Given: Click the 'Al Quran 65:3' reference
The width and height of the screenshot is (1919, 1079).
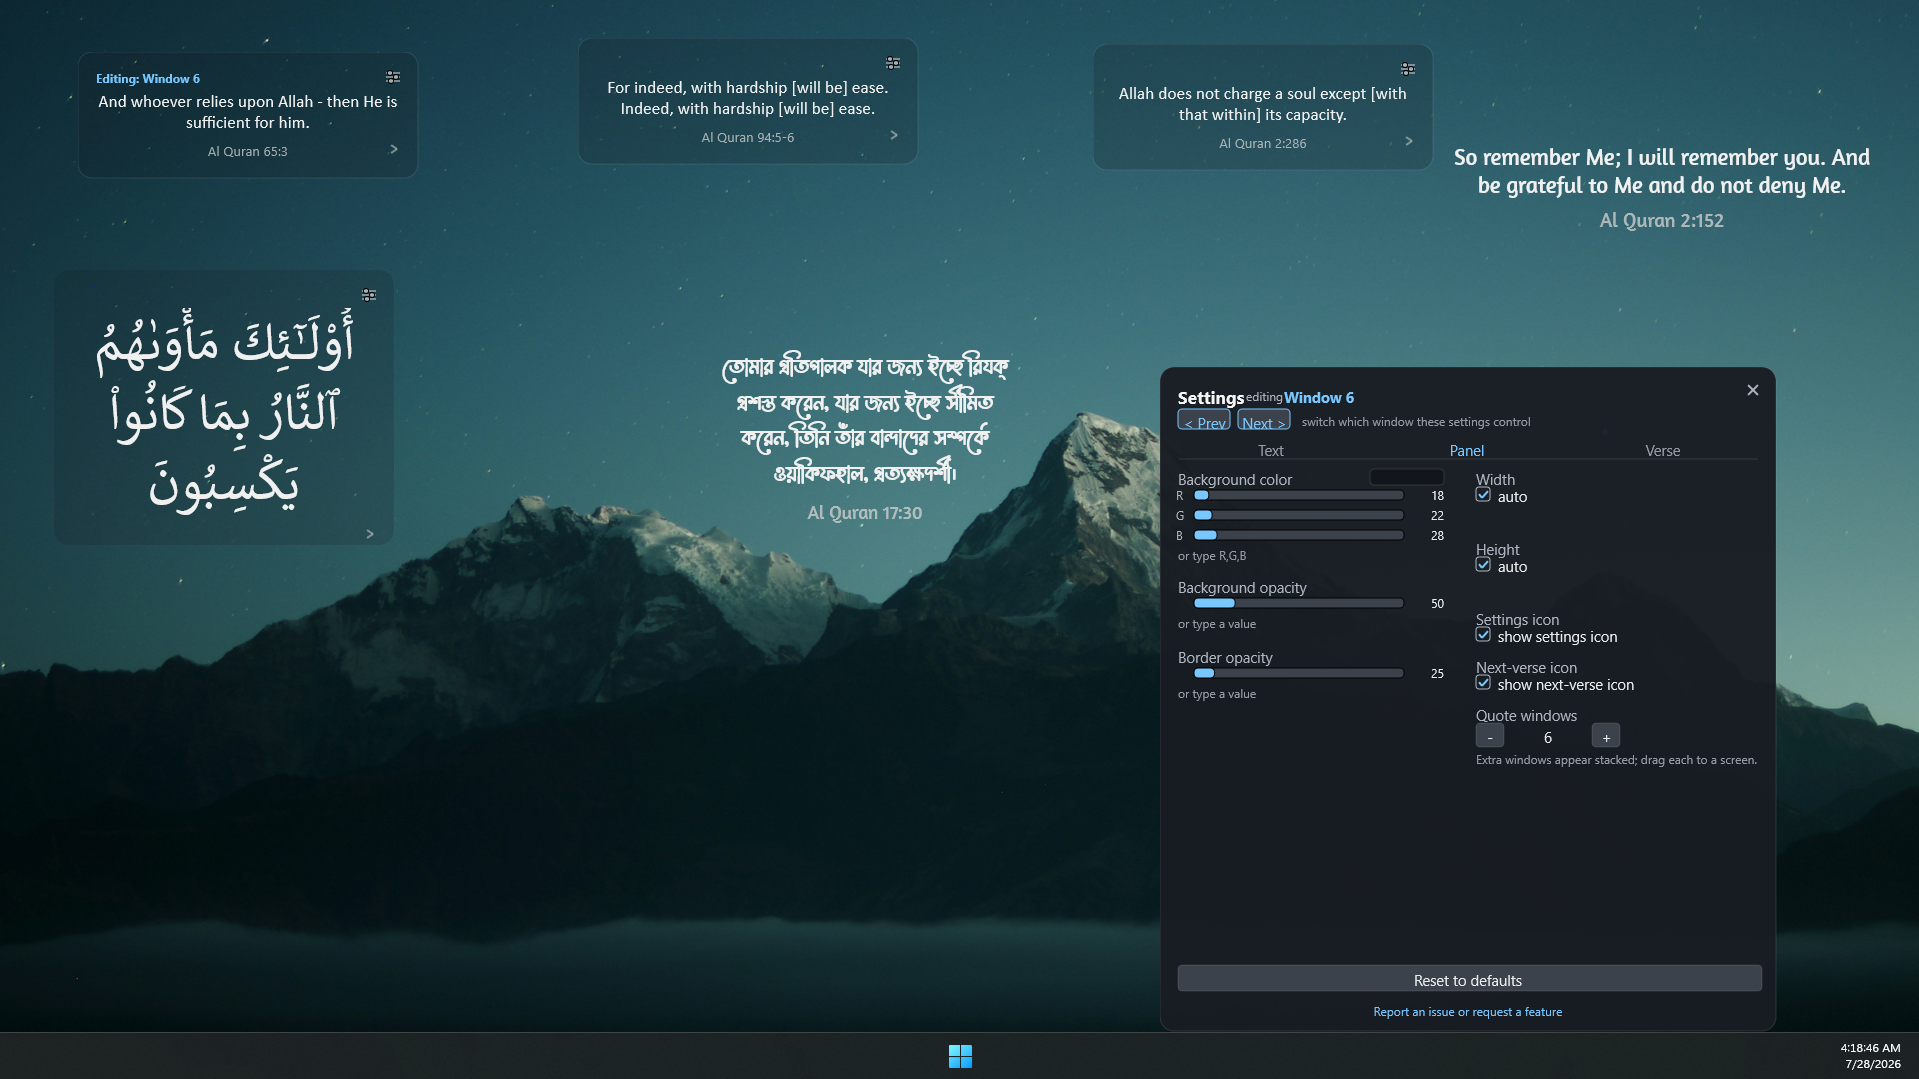Looking at the screenshot, I should [x=247, y=152].
